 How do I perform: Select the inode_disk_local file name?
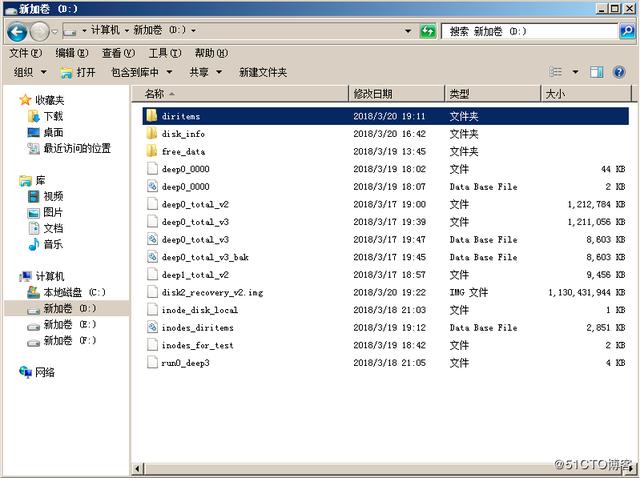[200, 310]
